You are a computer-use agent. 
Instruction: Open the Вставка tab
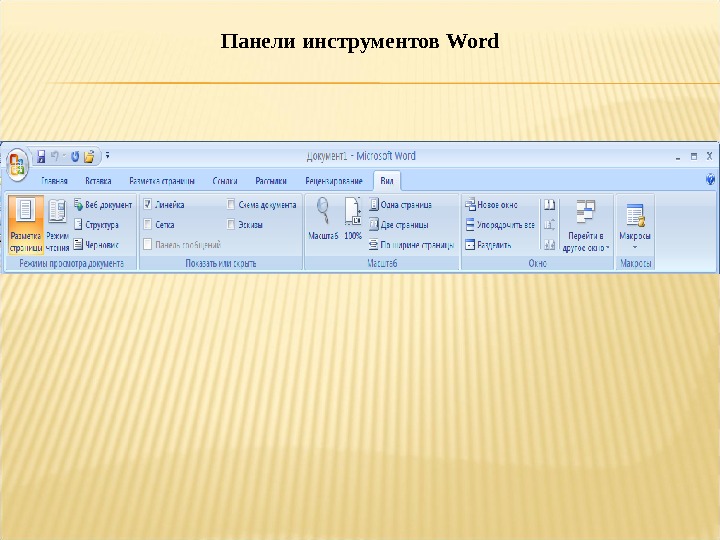click(98, 181)
